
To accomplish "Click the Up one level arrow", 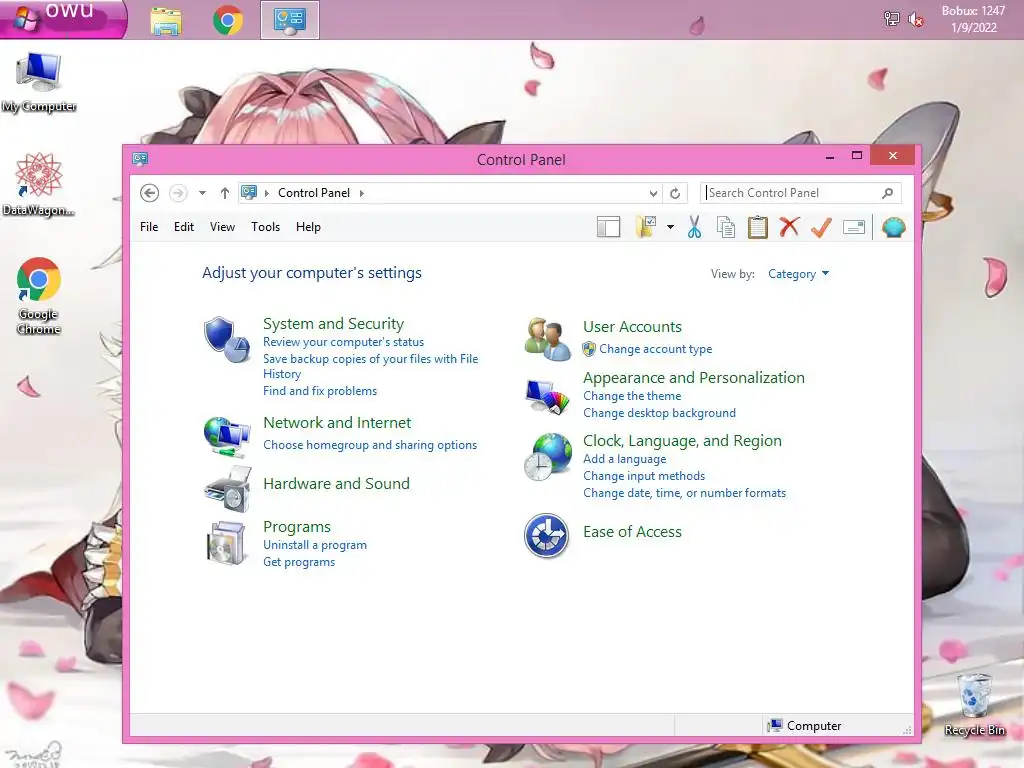I will click(x=225, y=193).
